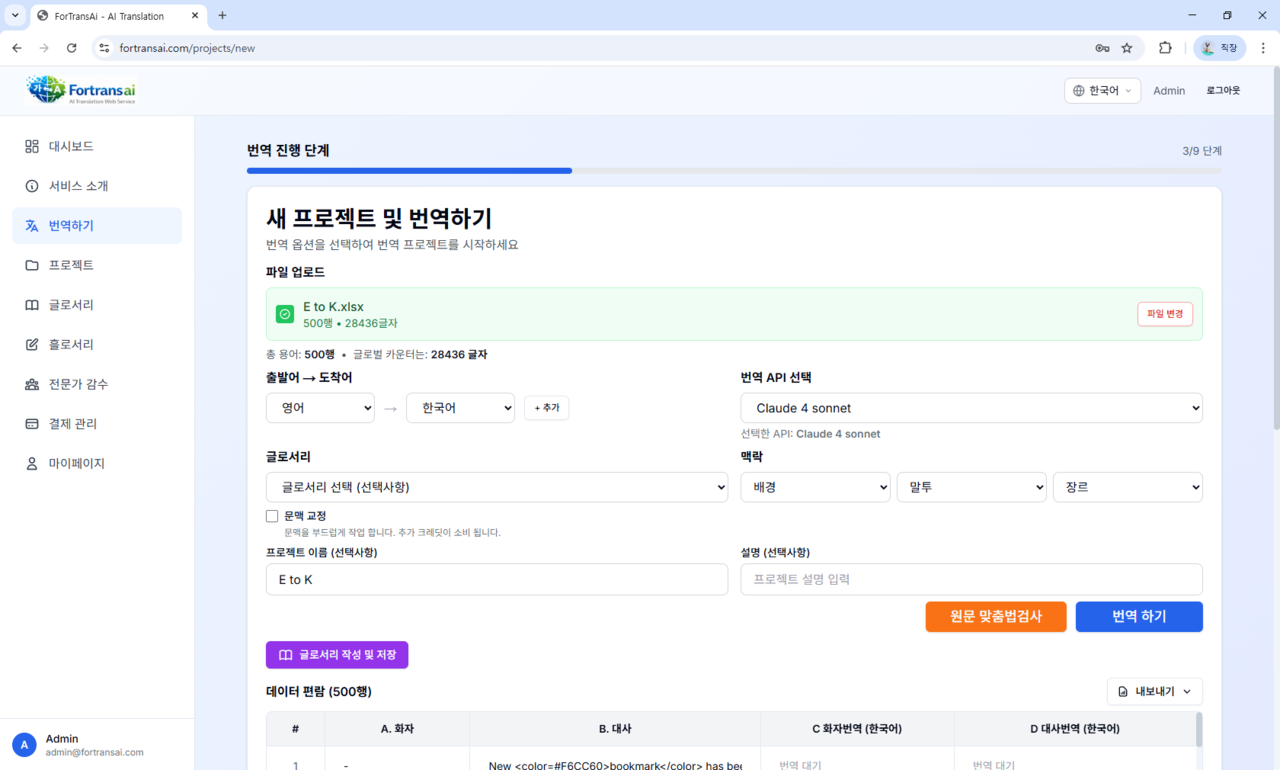Viewport: 1280px width, 770px height.
Task: Click the blue 번역 하기 button
Action: tap(1138, 617)
